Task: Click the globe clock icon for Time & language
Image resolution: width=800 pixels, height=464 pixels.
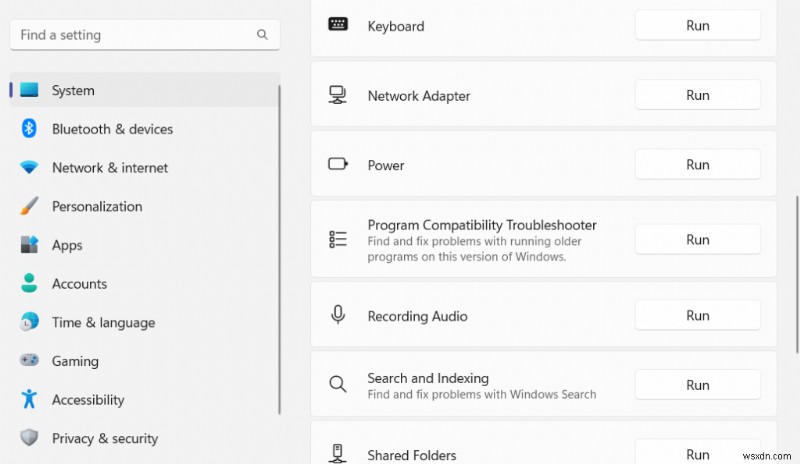Action: [x=29, y=322]
